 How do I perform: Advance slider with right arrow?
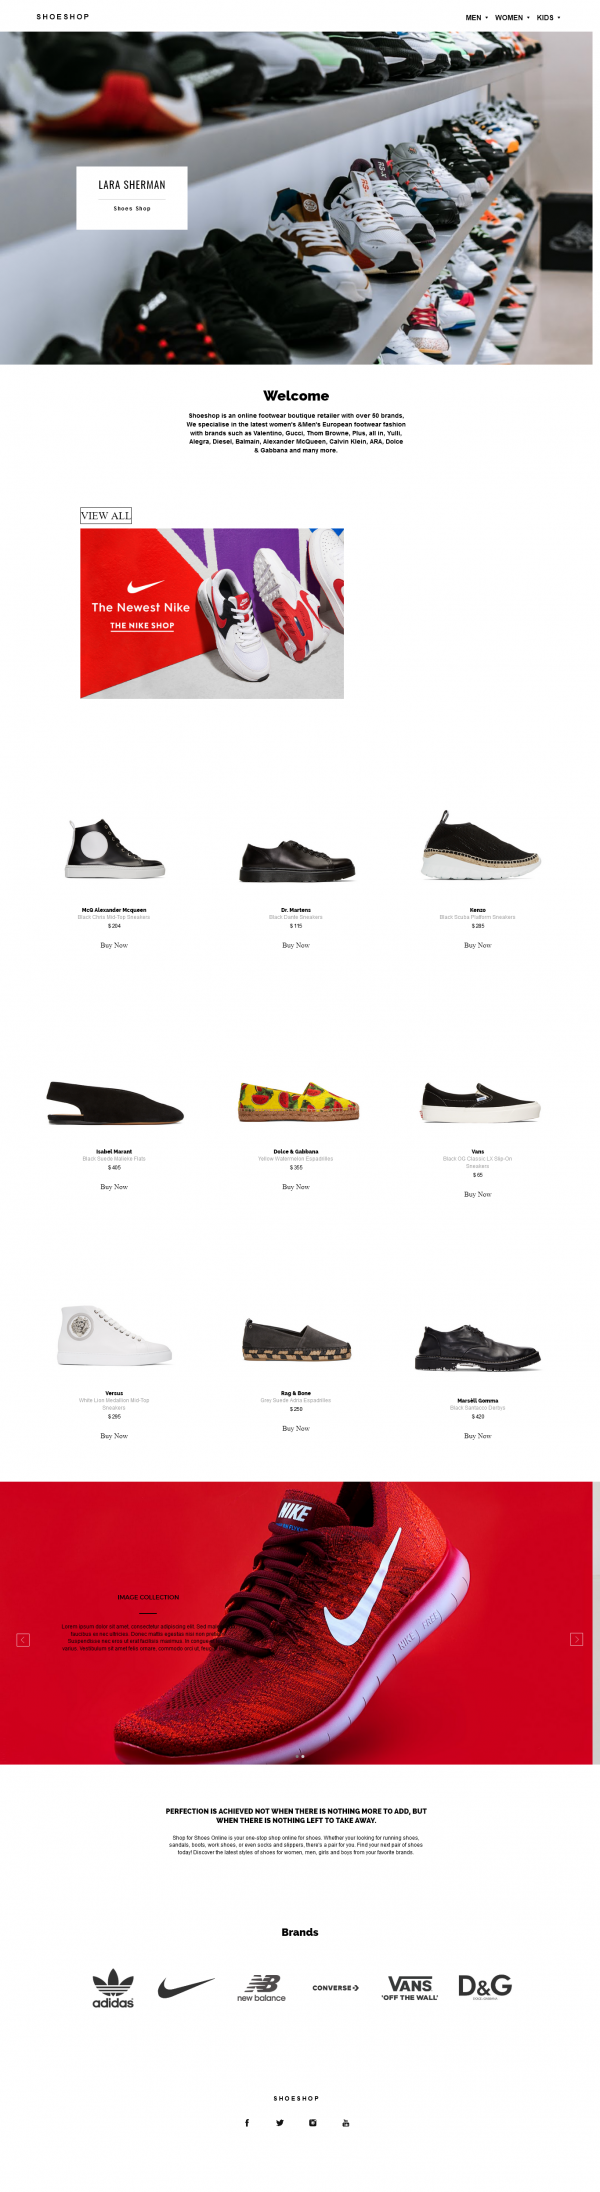(x=576, y=1639)
